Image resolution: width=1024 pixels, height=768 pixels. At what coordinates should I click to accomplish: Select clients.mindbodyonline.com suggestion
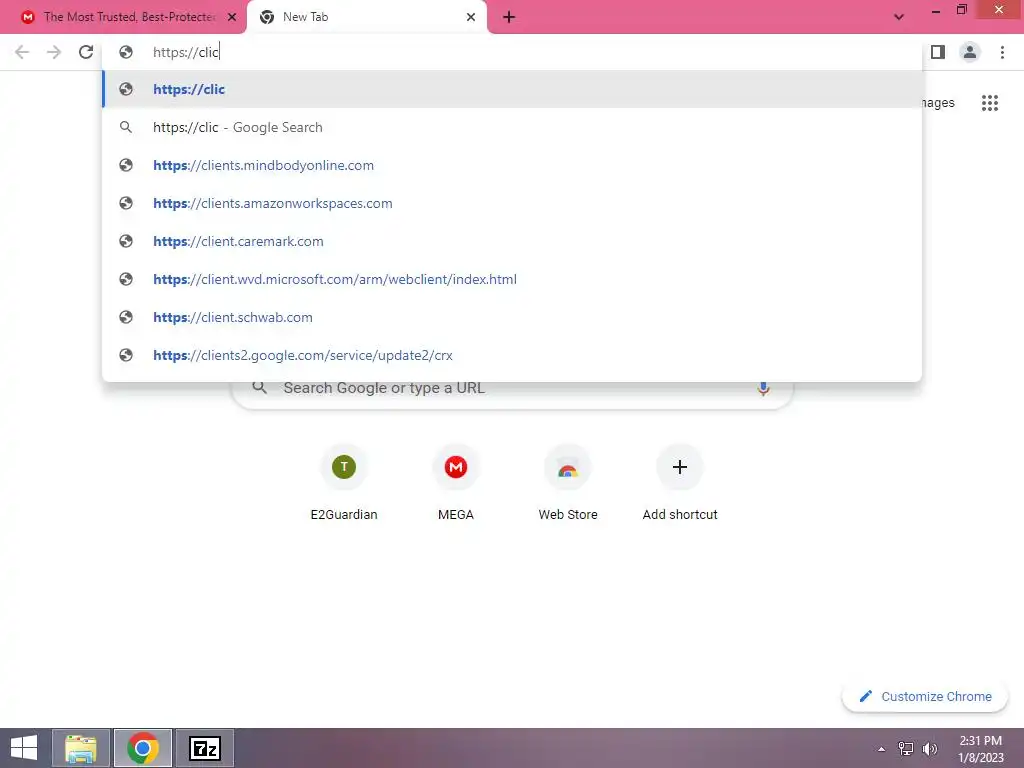click(512, 165)
